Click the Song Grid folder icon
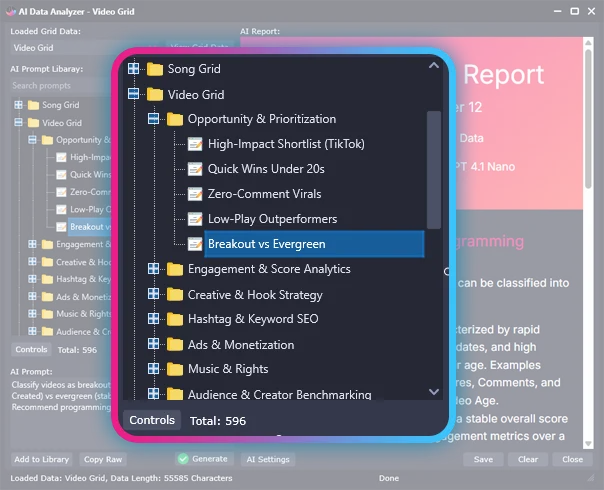The height and width of the screenshot is (490, 604). click(154, 69)
